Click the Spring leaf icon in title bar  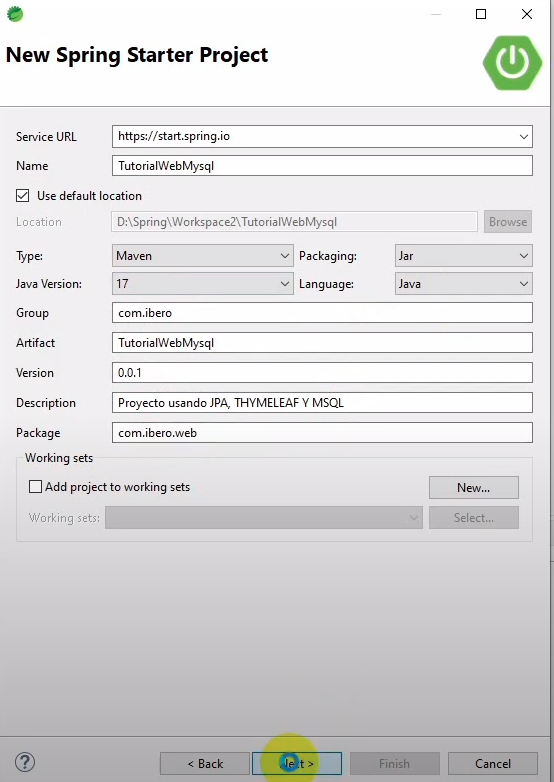pyautogui.click(x=15, y=14)
